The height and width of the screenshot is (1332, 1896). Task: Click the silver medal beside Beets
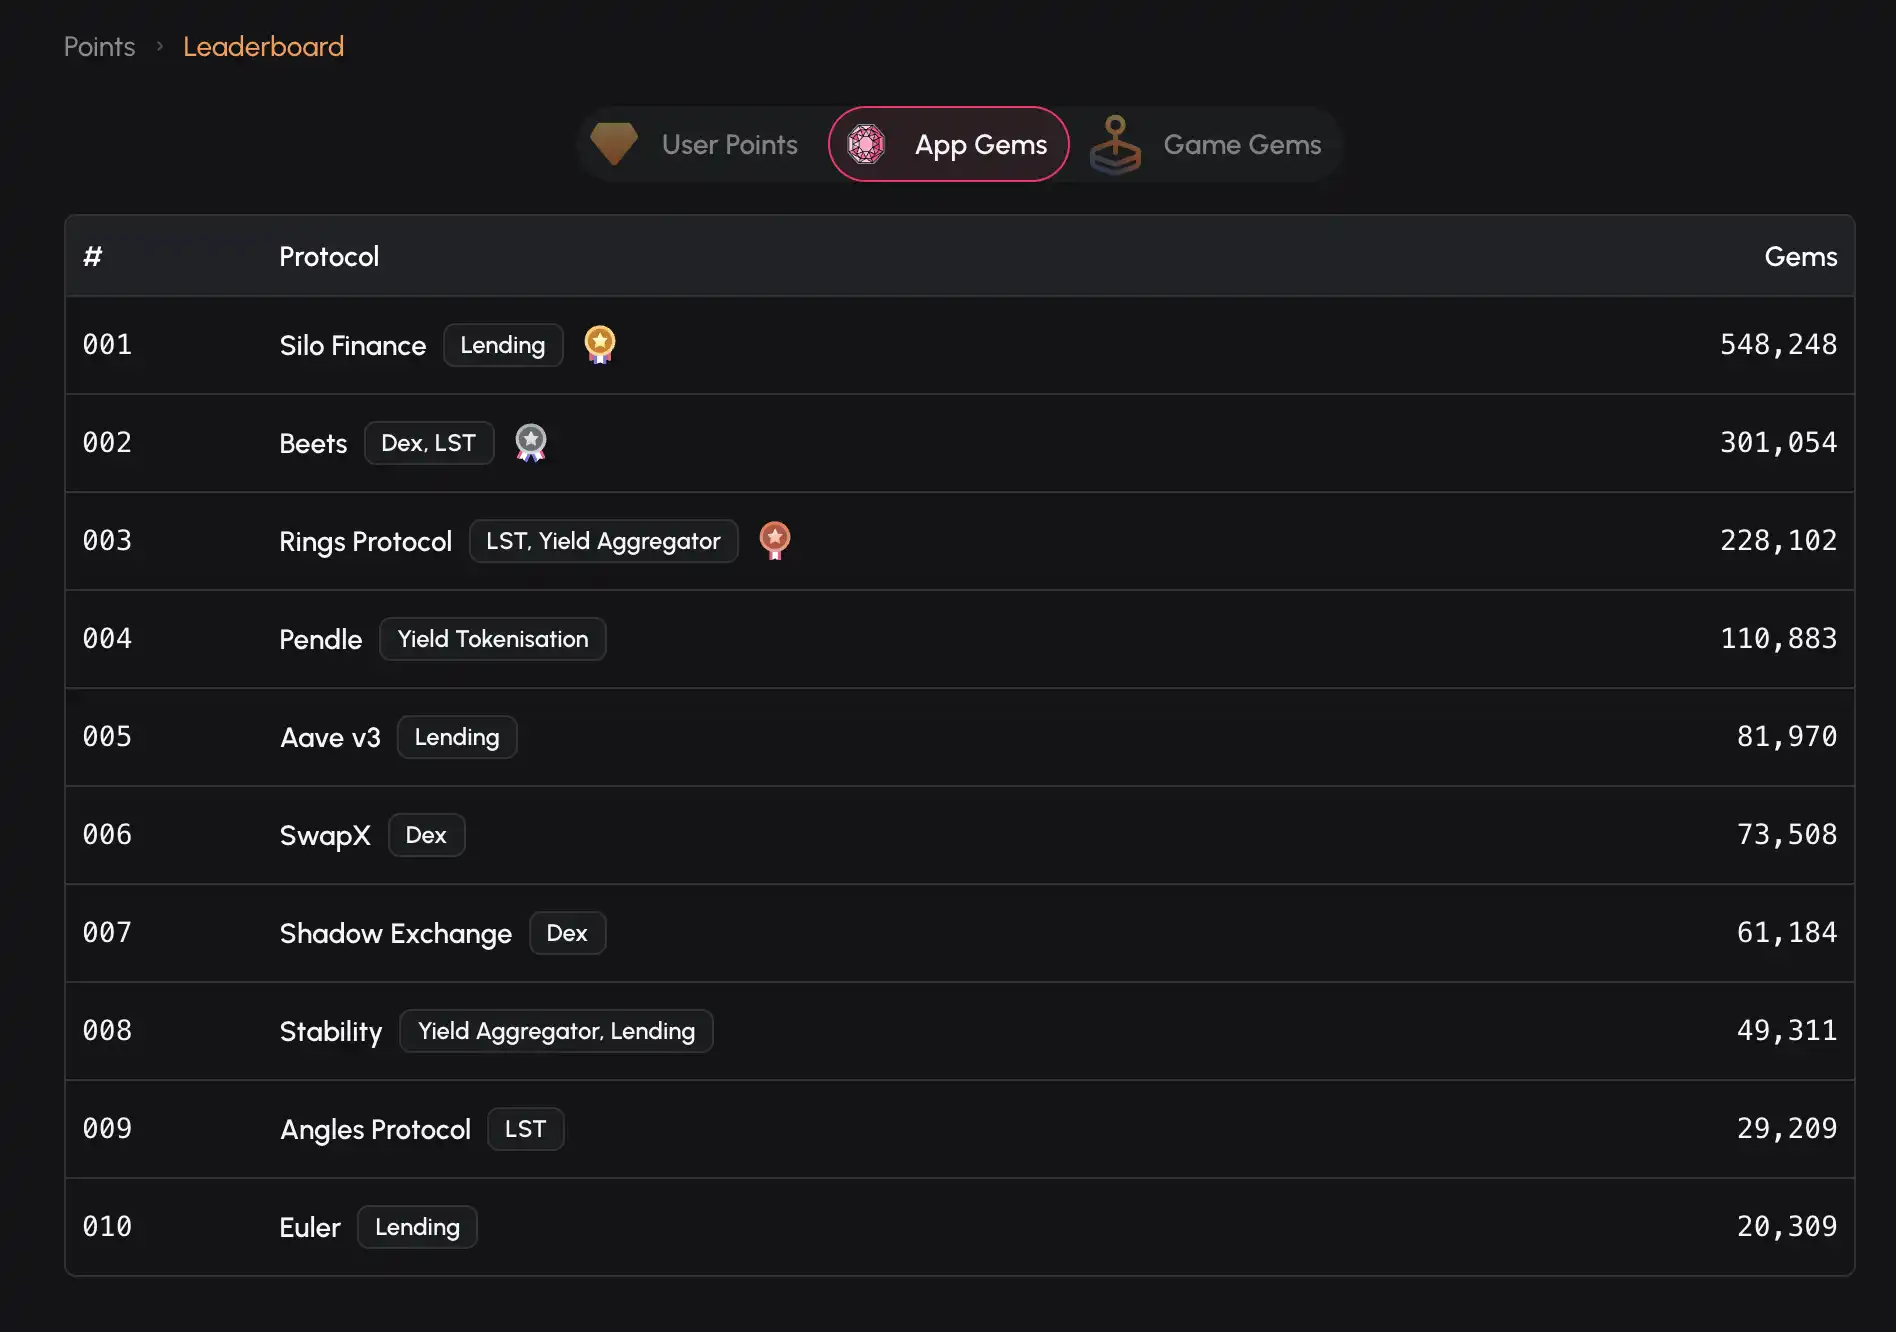pyautogui.click(x=531, y=442)
